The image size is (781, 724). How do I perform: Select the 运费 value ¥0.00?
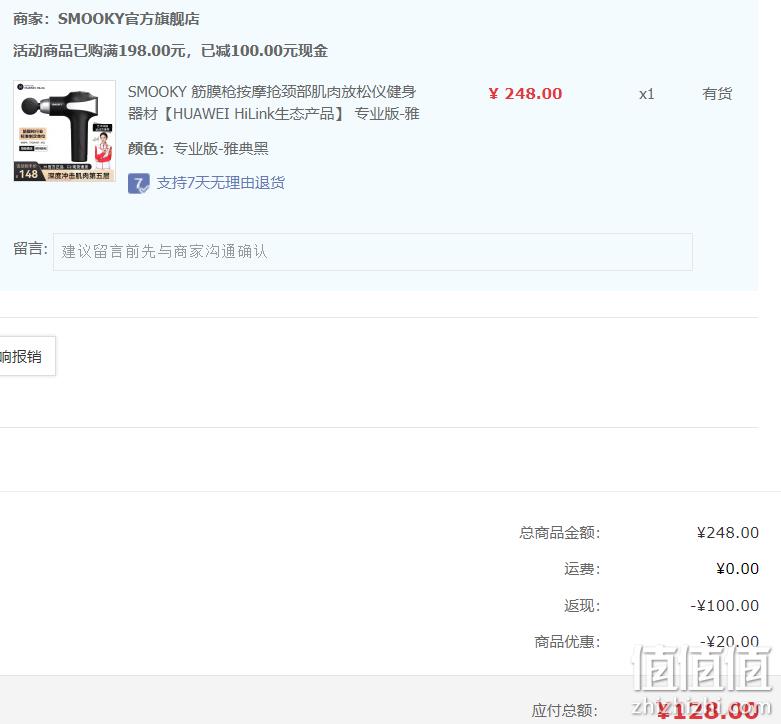pyautogui.click(x=737, y=569)
